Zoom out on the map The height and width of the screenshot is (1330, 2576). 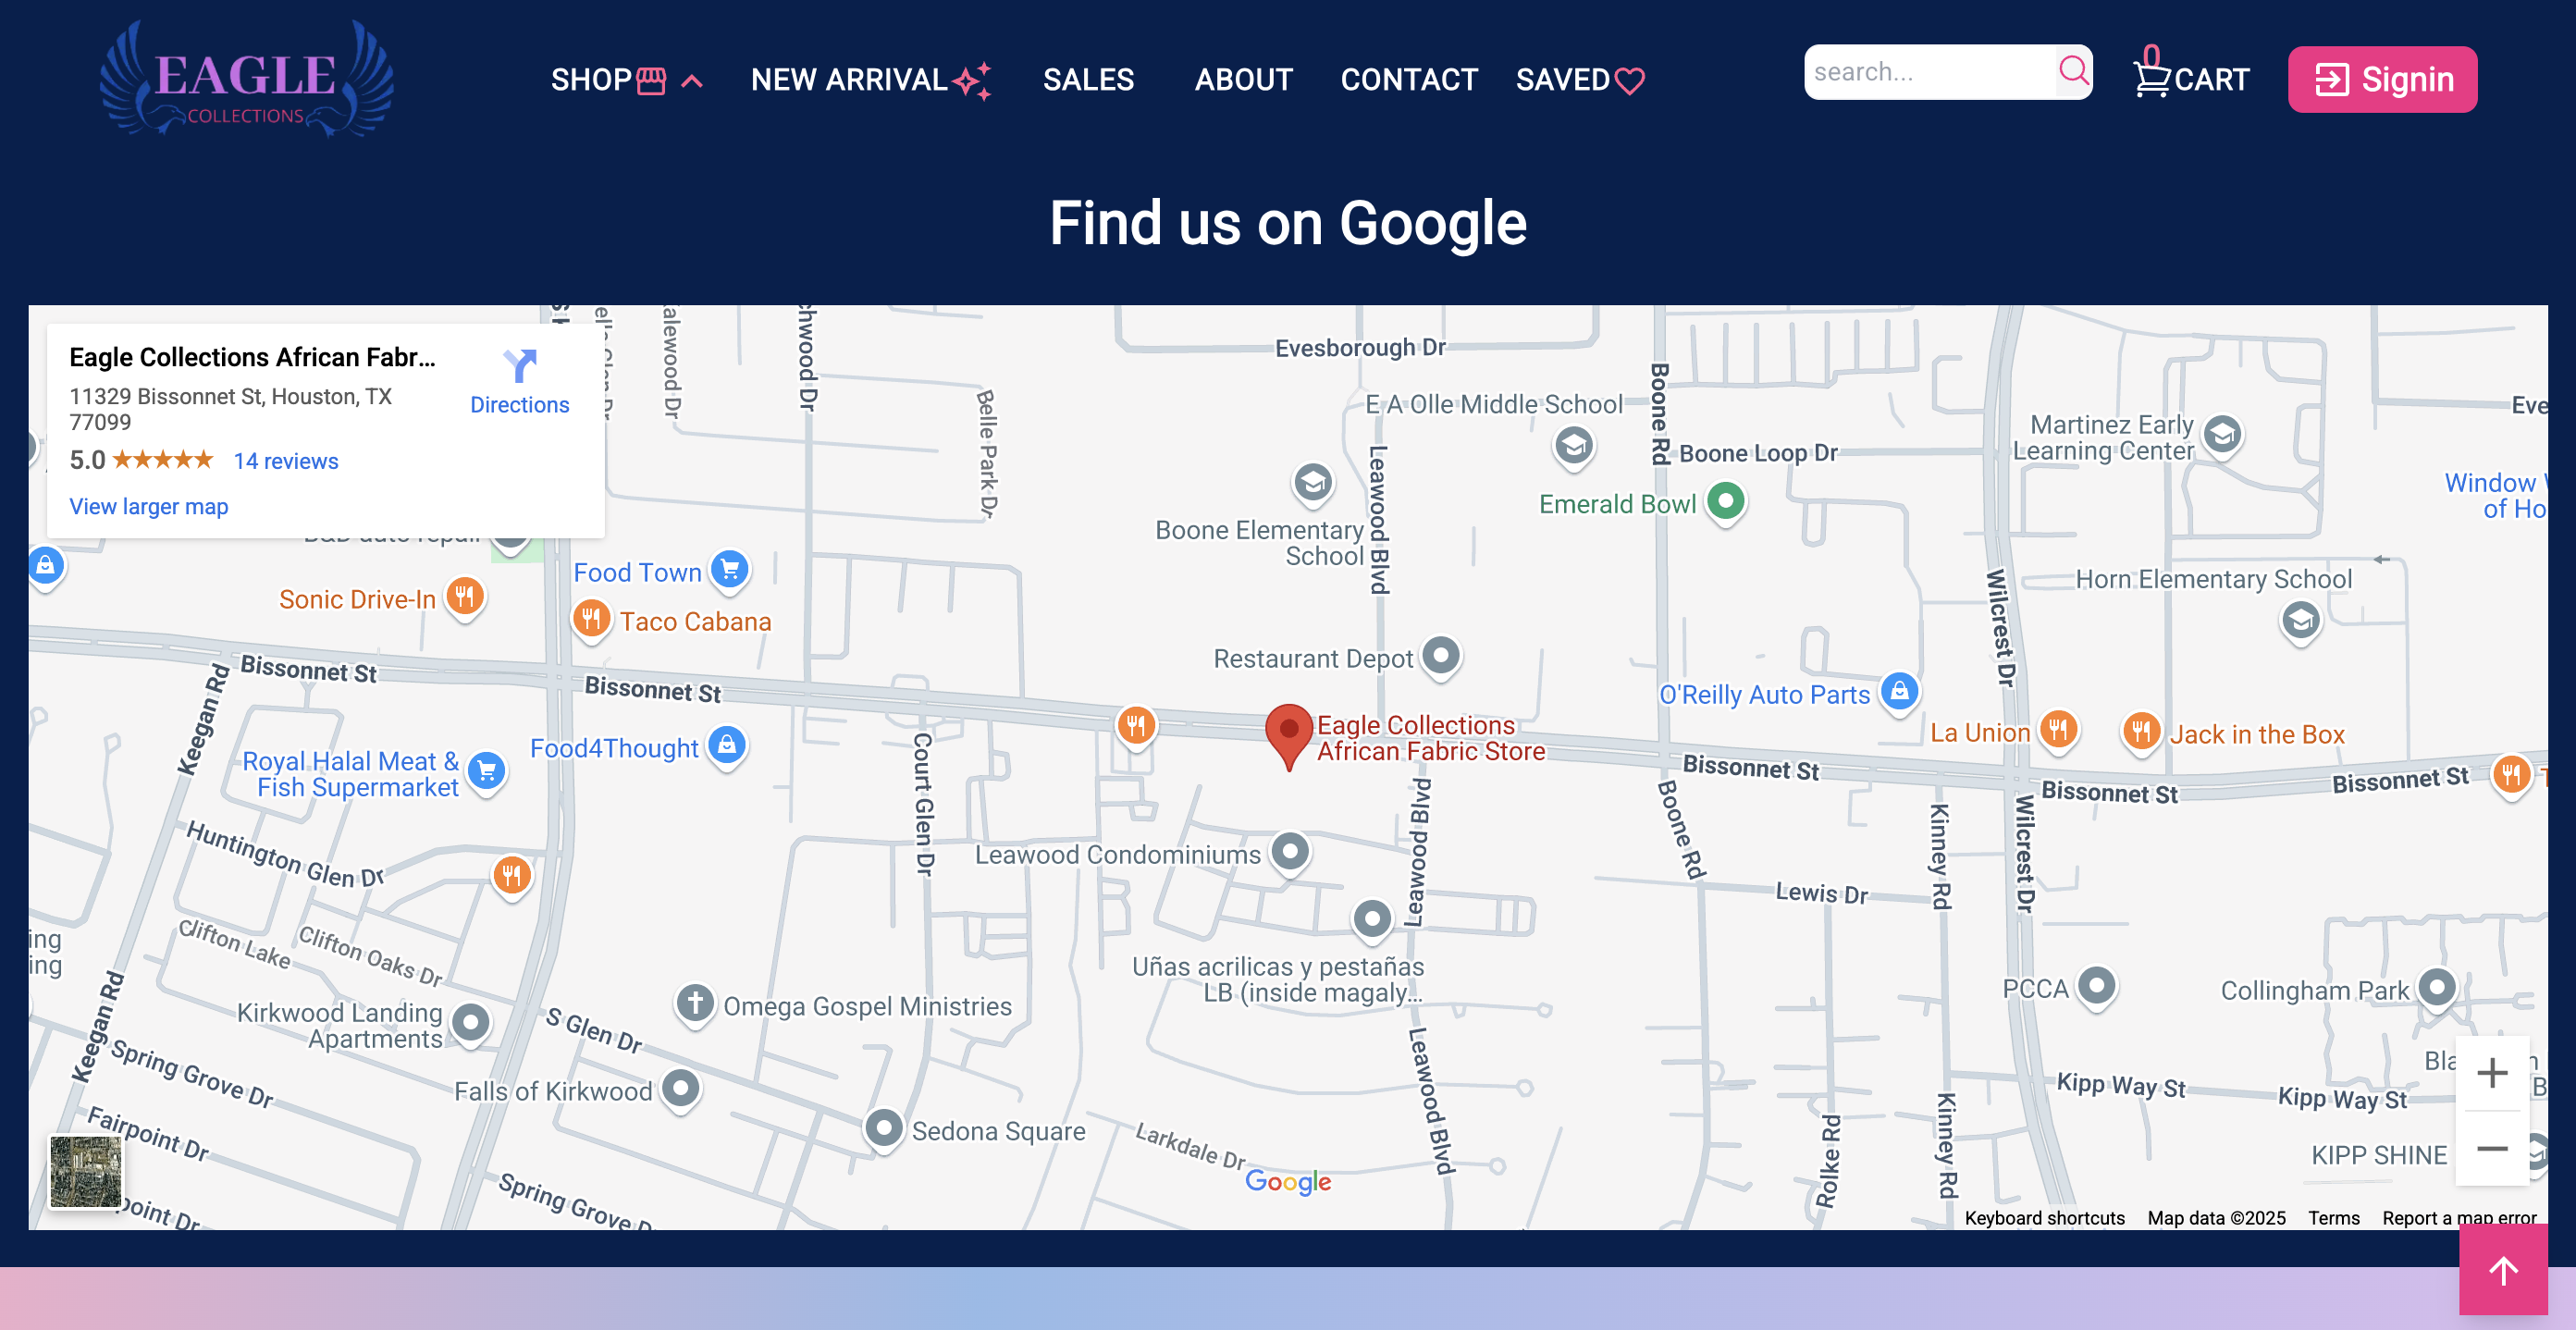[2491, 1148]
